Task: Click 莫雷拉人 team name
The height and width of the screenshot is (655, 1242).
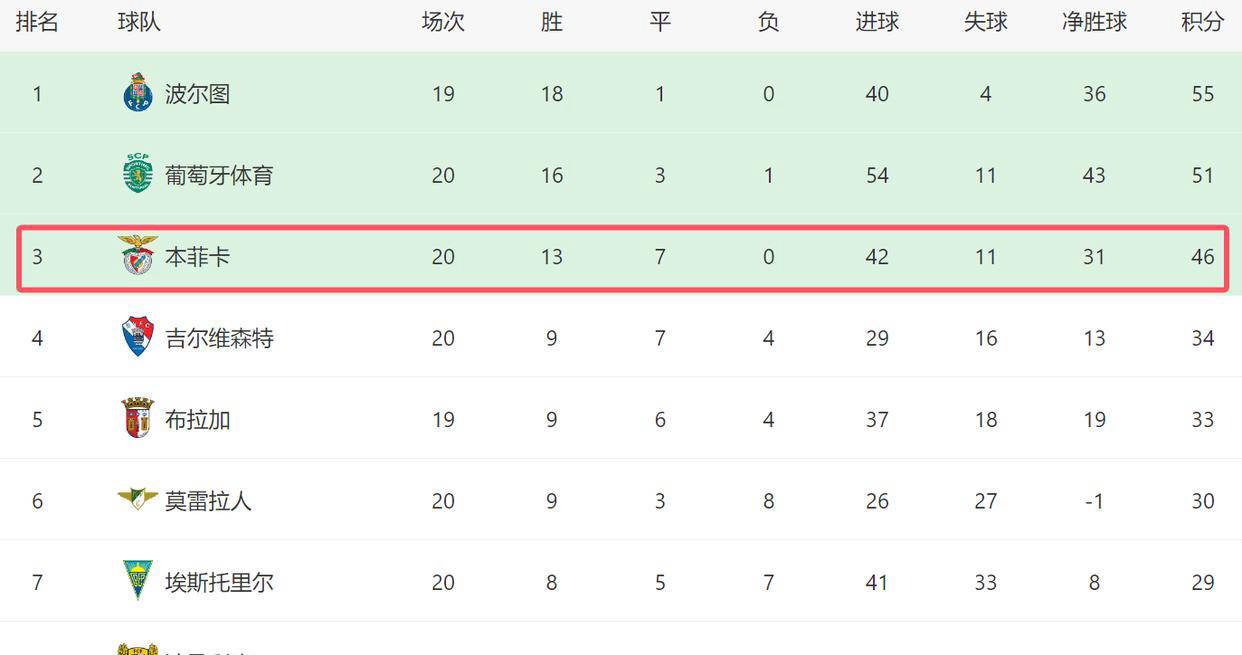Action: [208, 500]
